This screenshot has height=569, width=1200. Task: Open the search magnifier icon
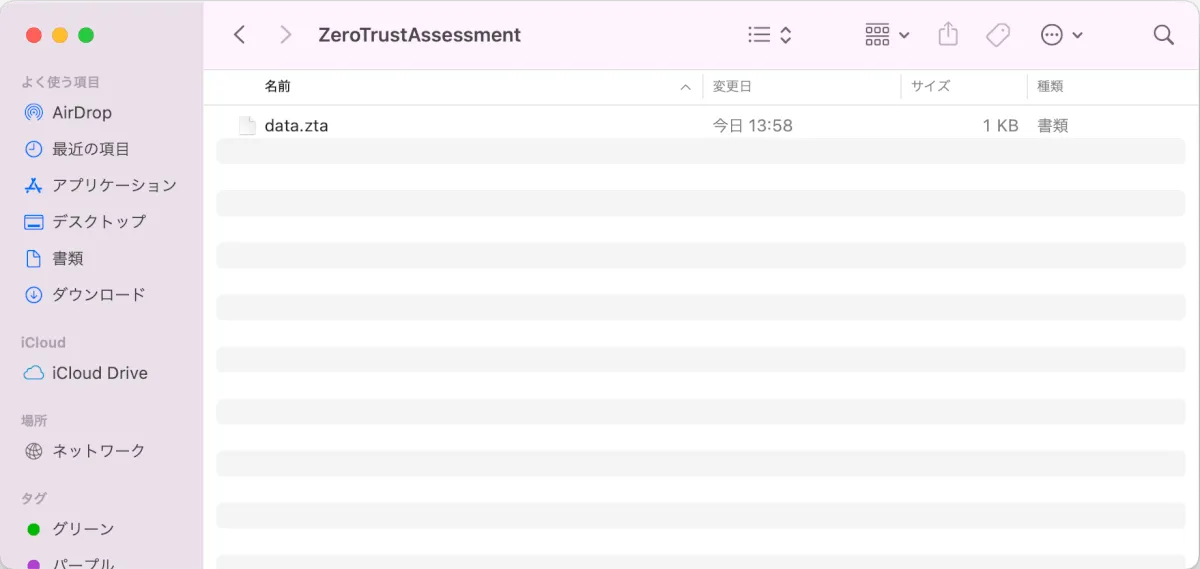1163,35
